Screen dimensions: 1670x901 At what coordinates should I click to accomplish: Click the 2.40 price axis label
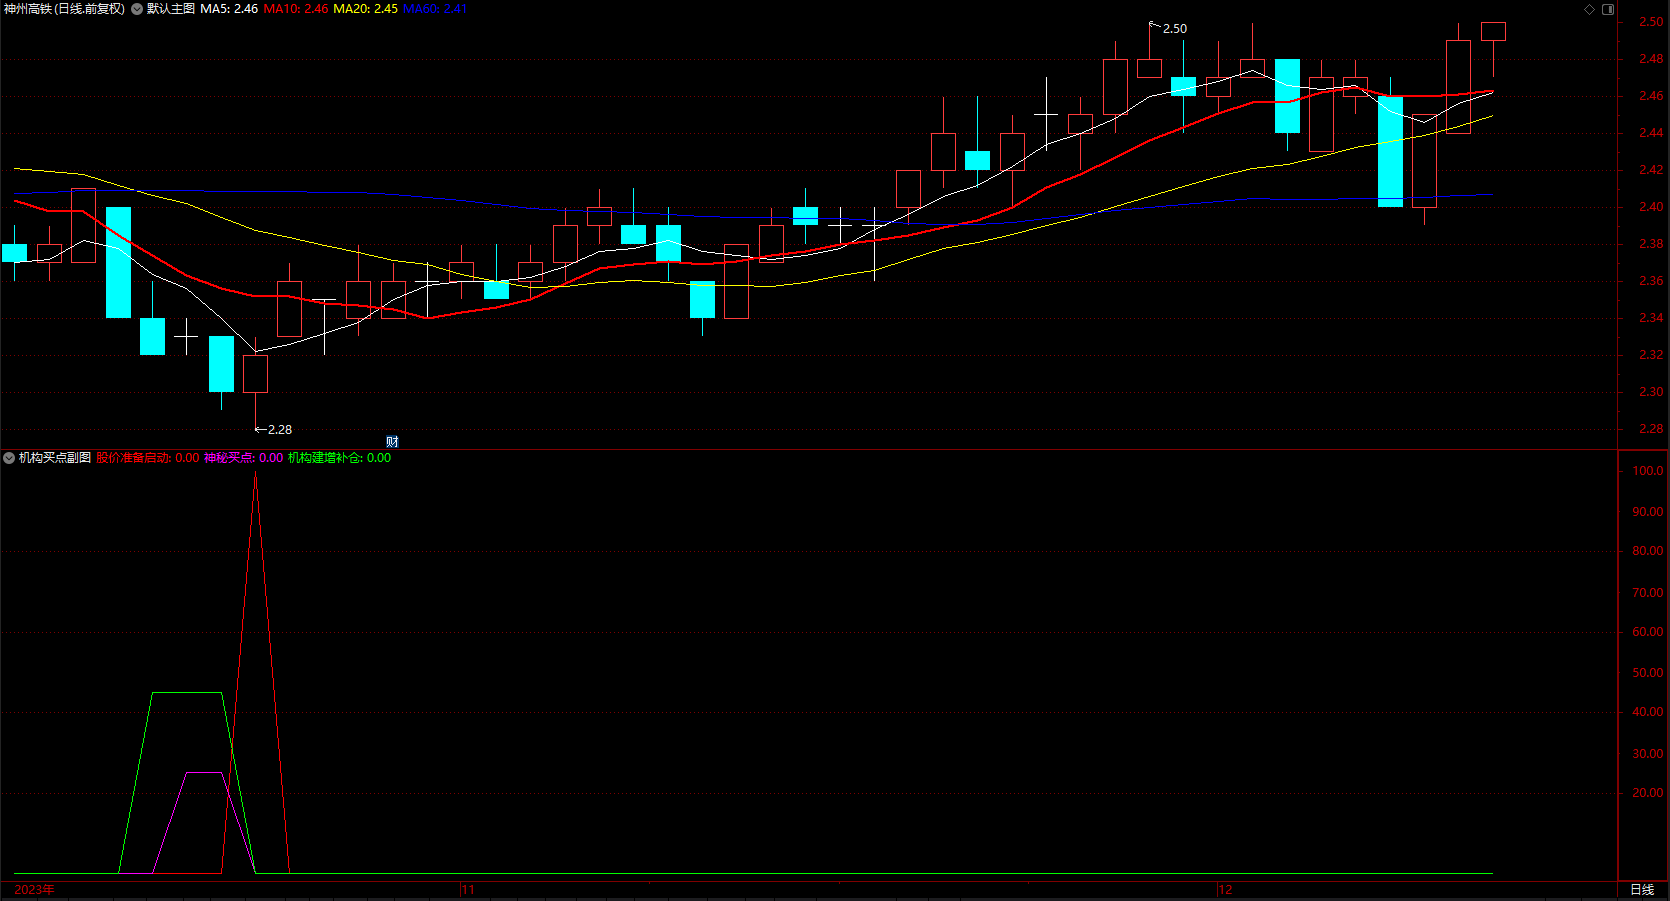pyautogui.click(x=1651, y=207)
